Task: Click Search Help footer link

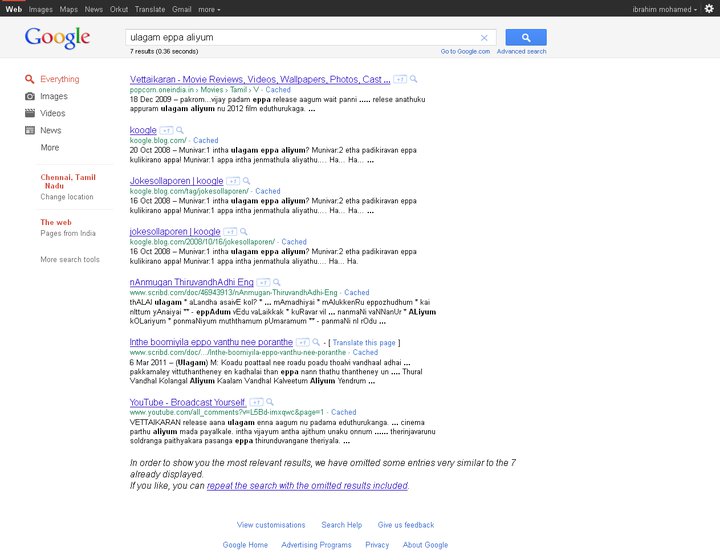Action: coord(342,525)
